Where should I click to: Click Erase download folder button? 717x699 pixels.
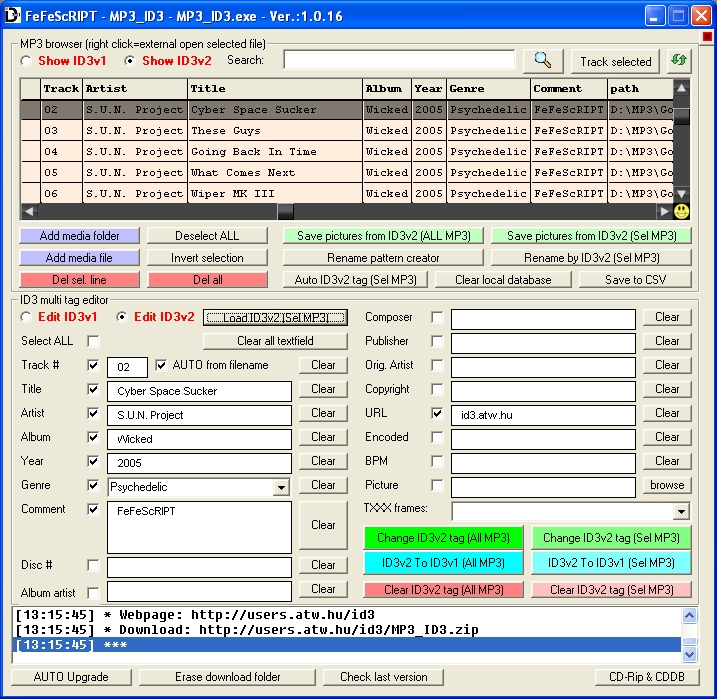(227, 677)
